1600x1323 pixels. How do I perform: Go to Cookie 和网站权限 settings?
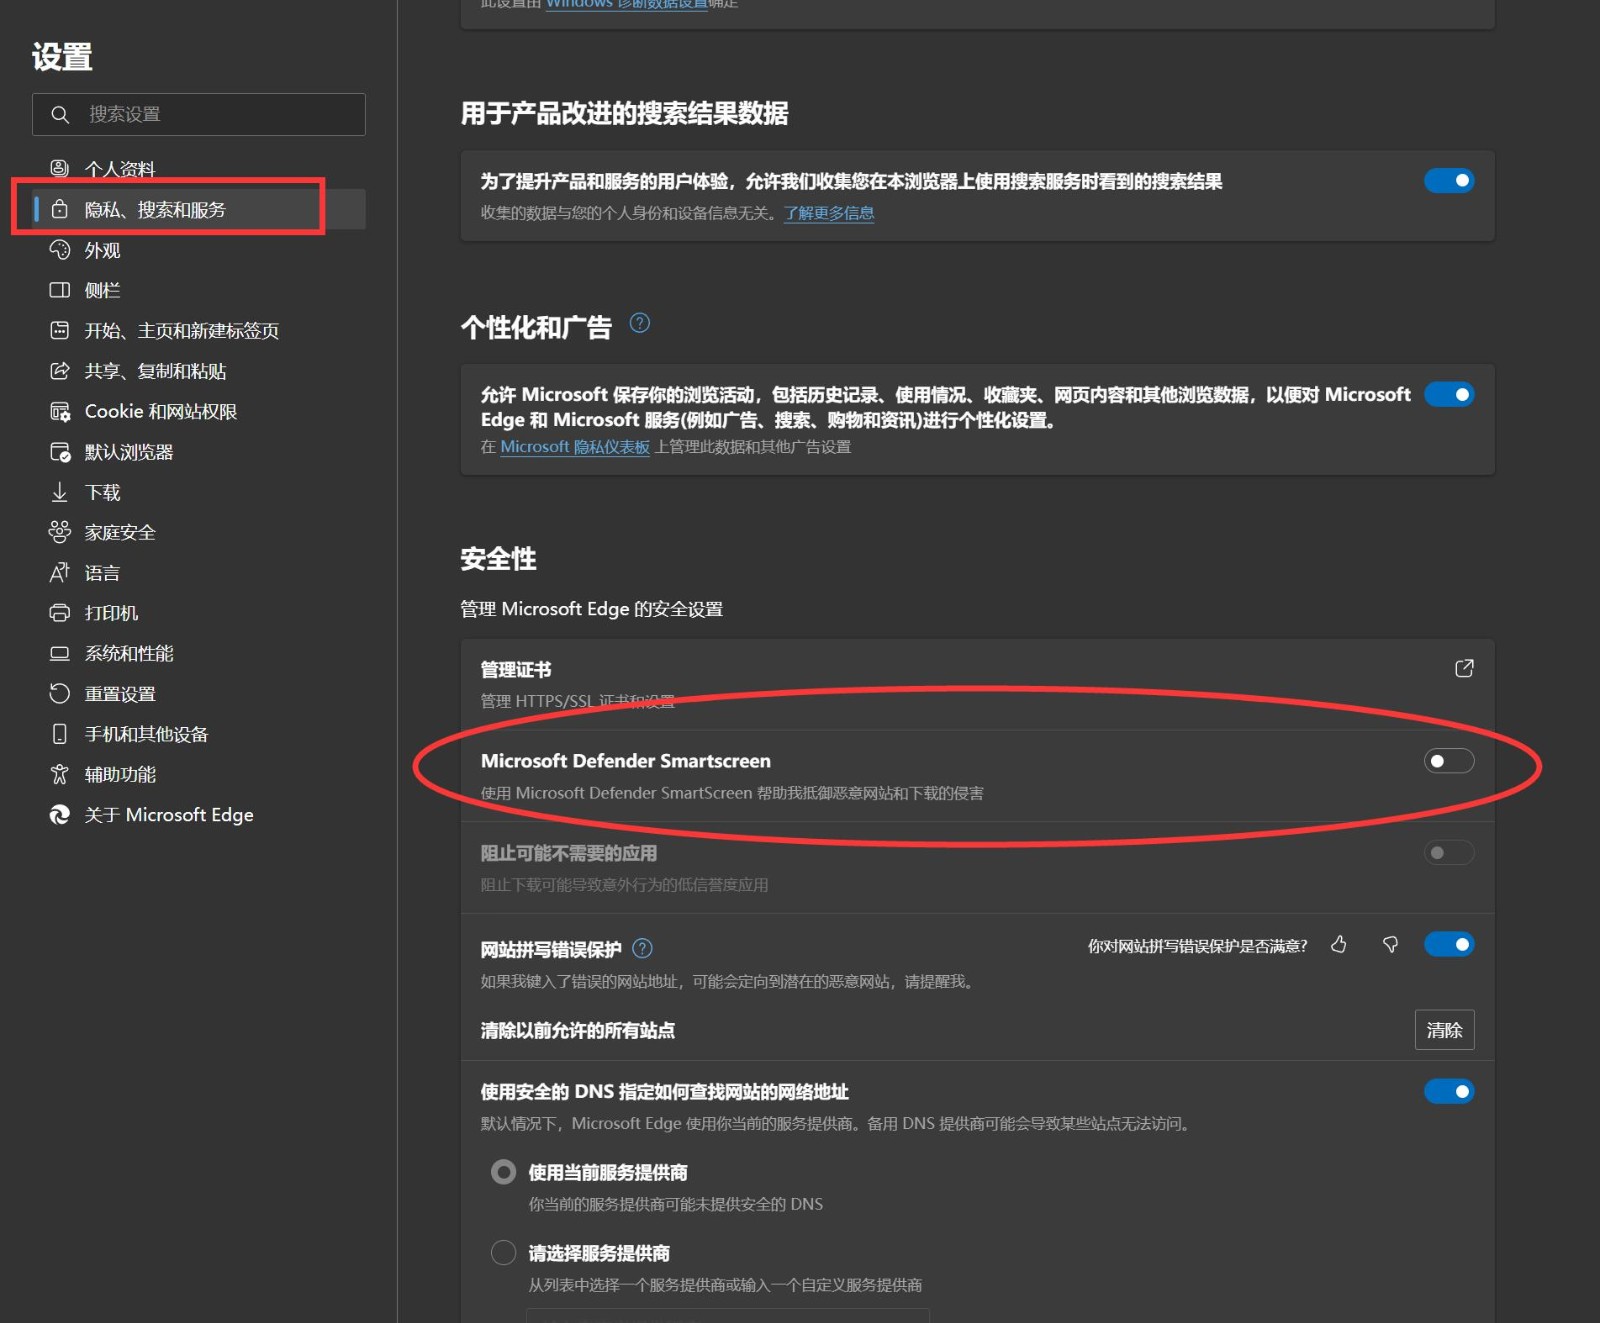click(160, 412)
